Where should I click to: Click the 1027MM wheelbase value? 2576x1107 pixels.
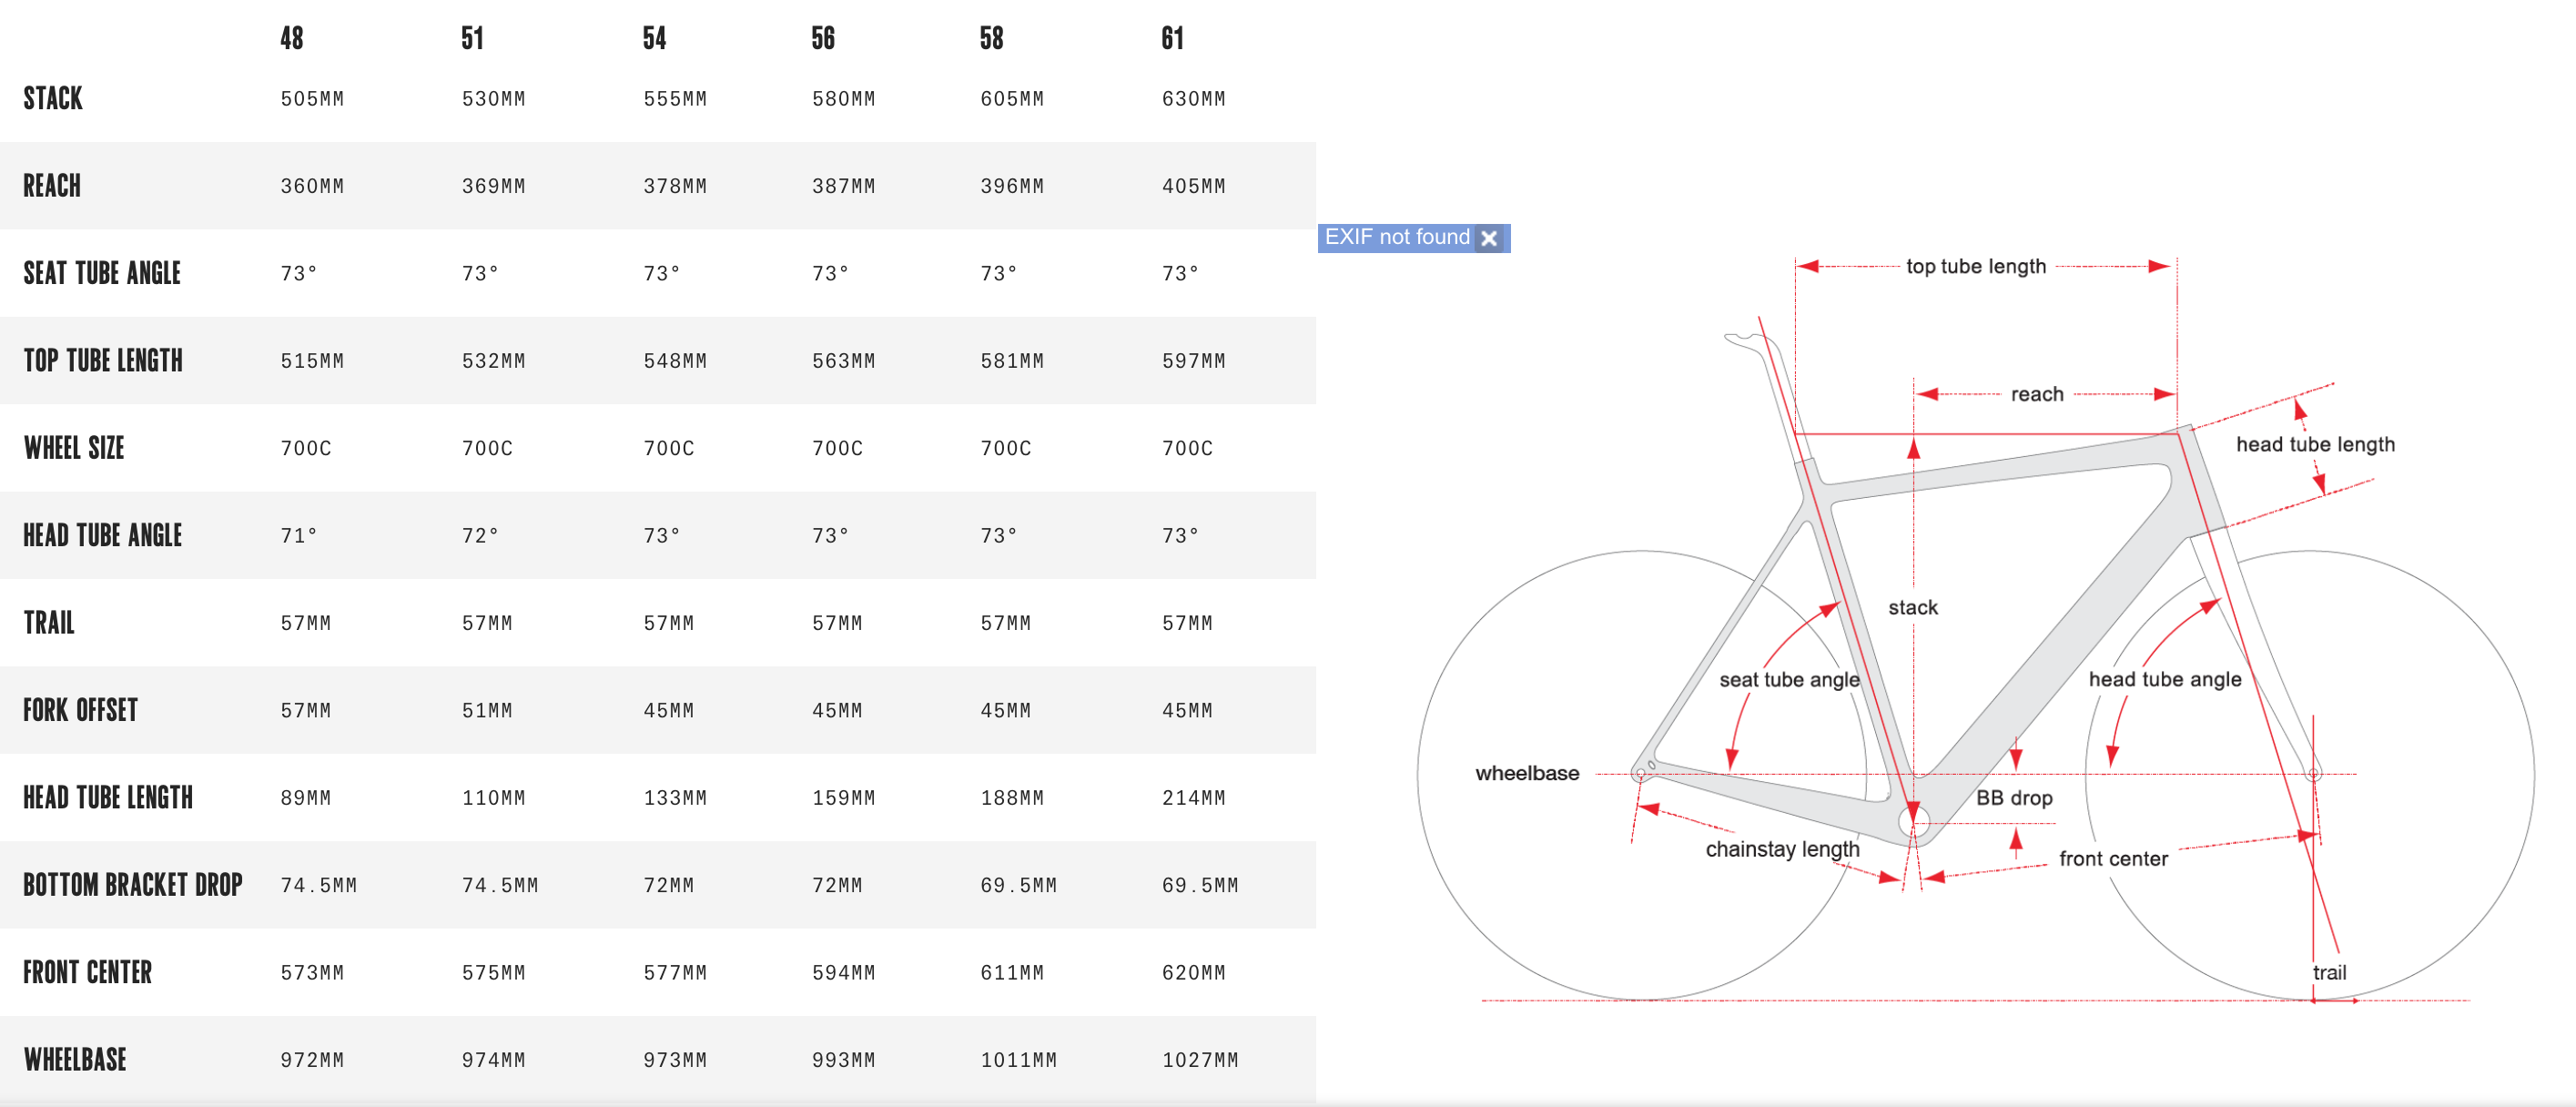pos(1199,1060)
